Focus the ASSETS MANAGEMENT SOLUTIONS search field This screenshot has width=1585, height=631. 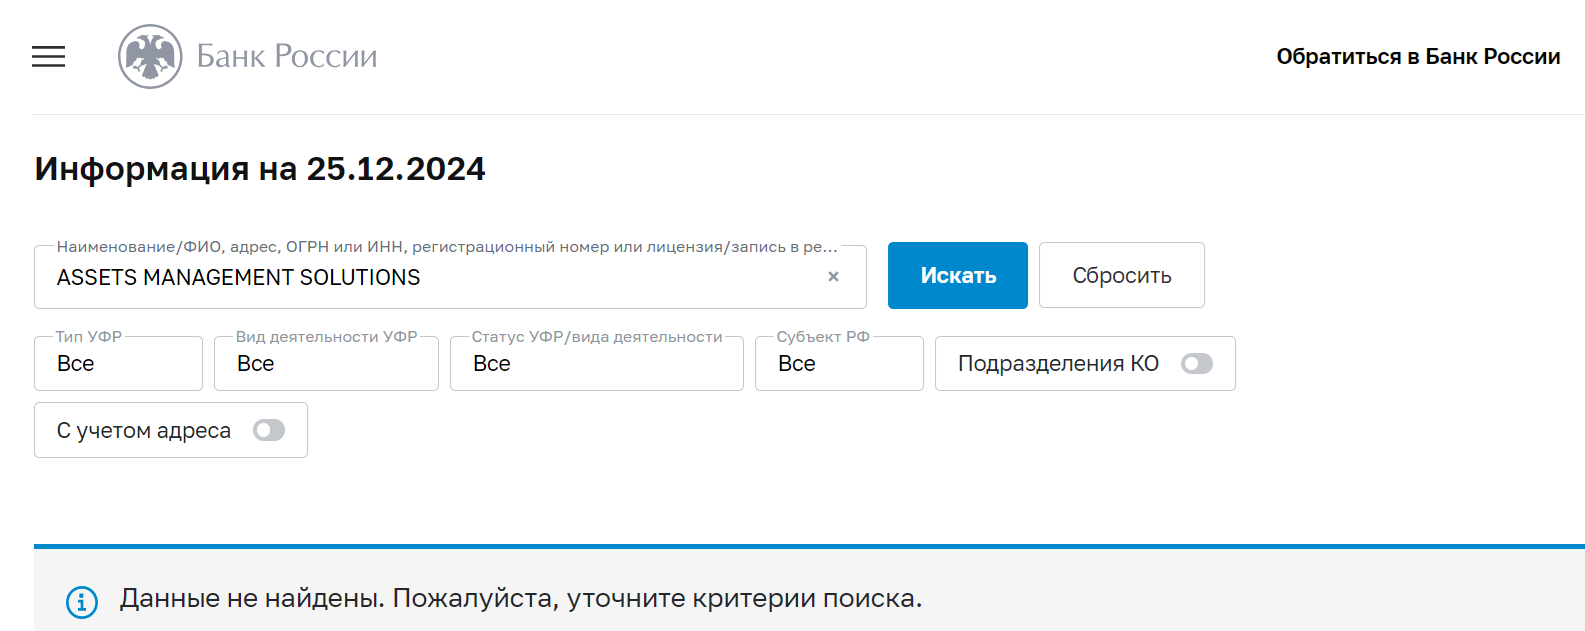[450, 277]
